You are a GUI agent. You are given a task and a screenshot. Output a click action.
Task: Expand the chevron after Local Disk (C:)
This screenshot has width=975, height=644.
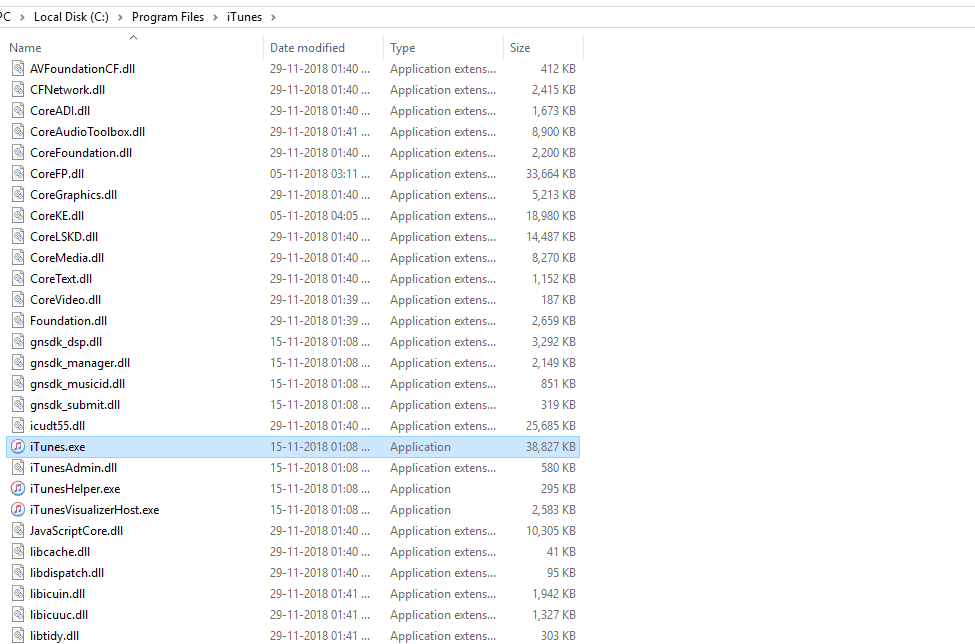(120, 17)
